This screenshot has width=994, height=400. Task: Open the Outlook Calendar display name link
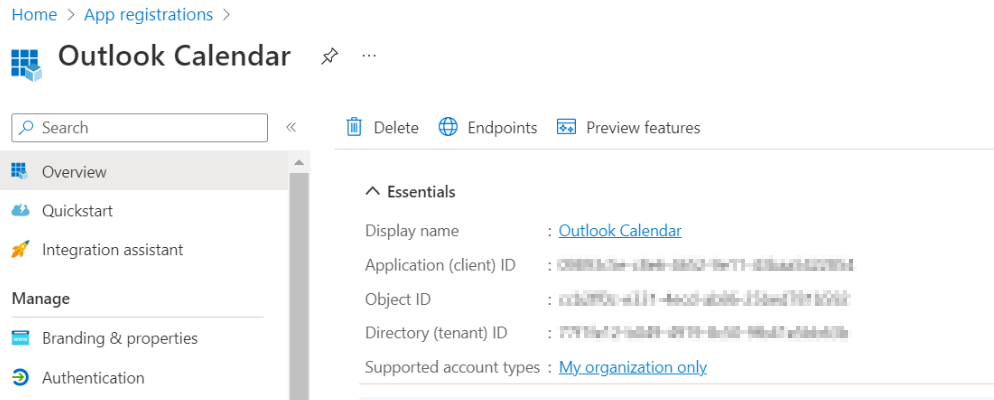(620, 231)
